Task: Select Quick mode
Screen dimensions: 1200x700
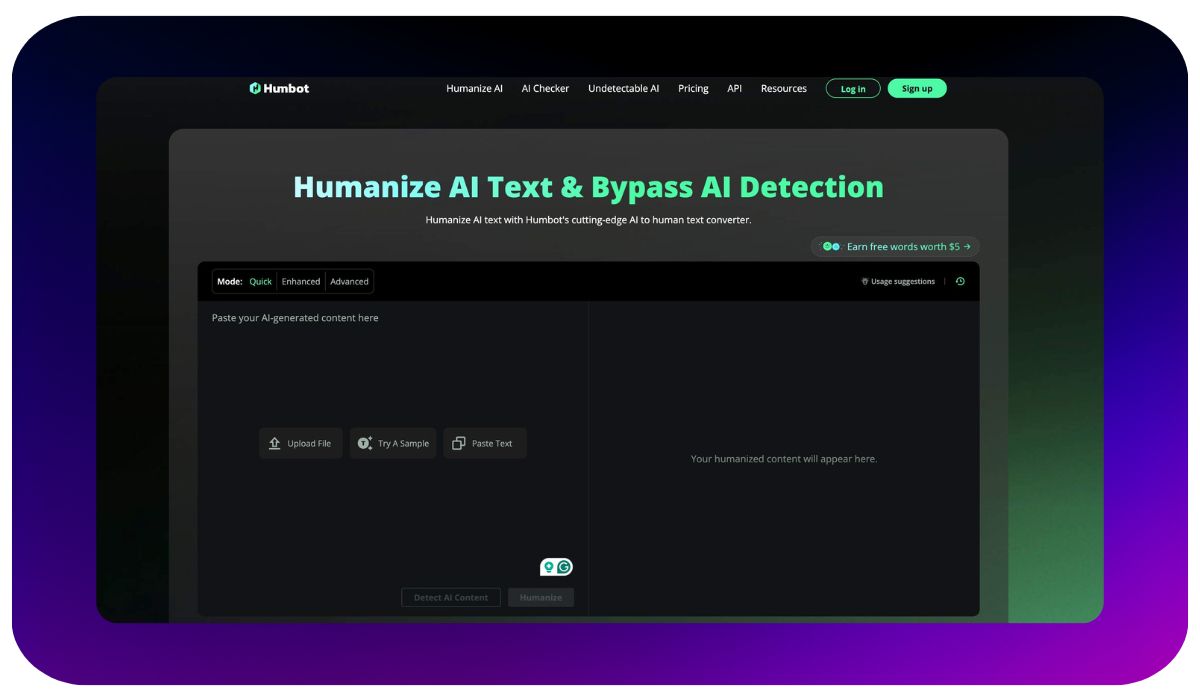Action: tap(261, 282)
